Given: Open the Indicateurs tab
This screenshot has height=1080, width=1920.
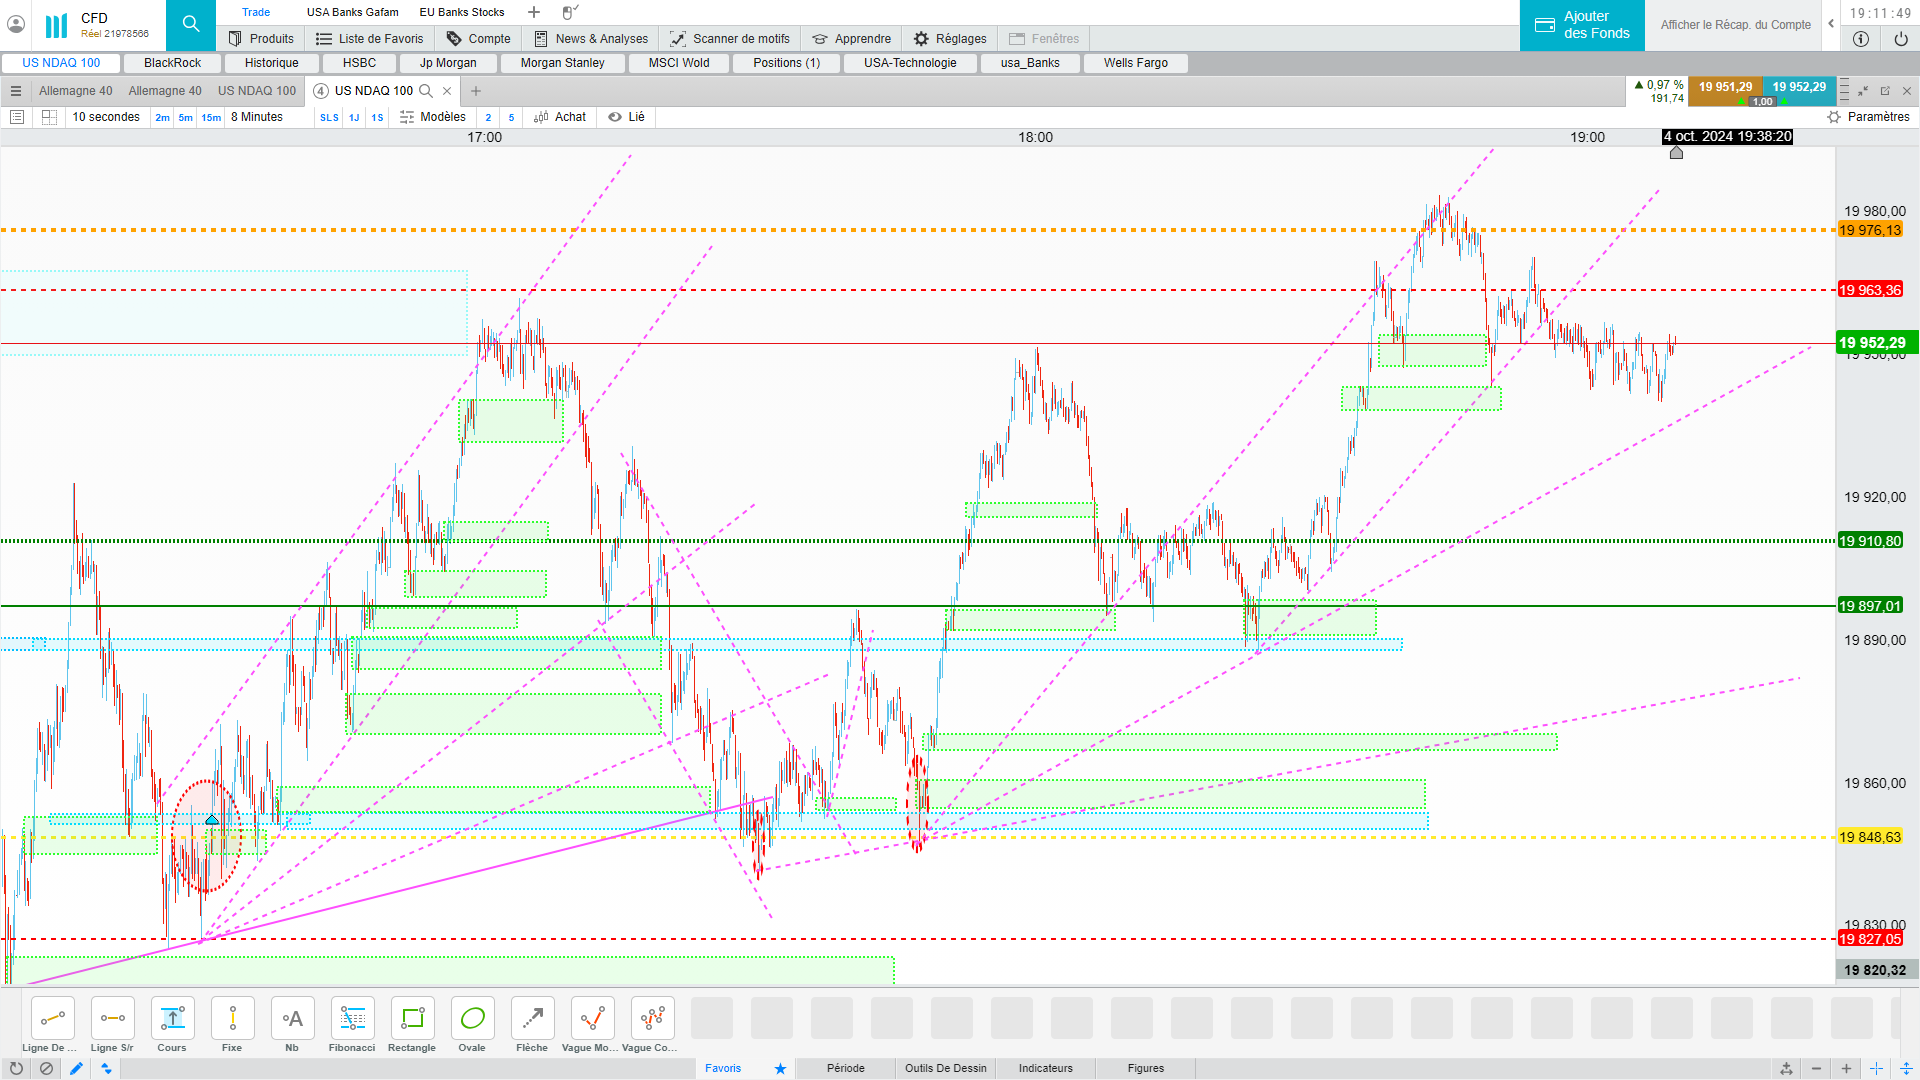Looking at the screenshot, I should click(1045, 1068).
